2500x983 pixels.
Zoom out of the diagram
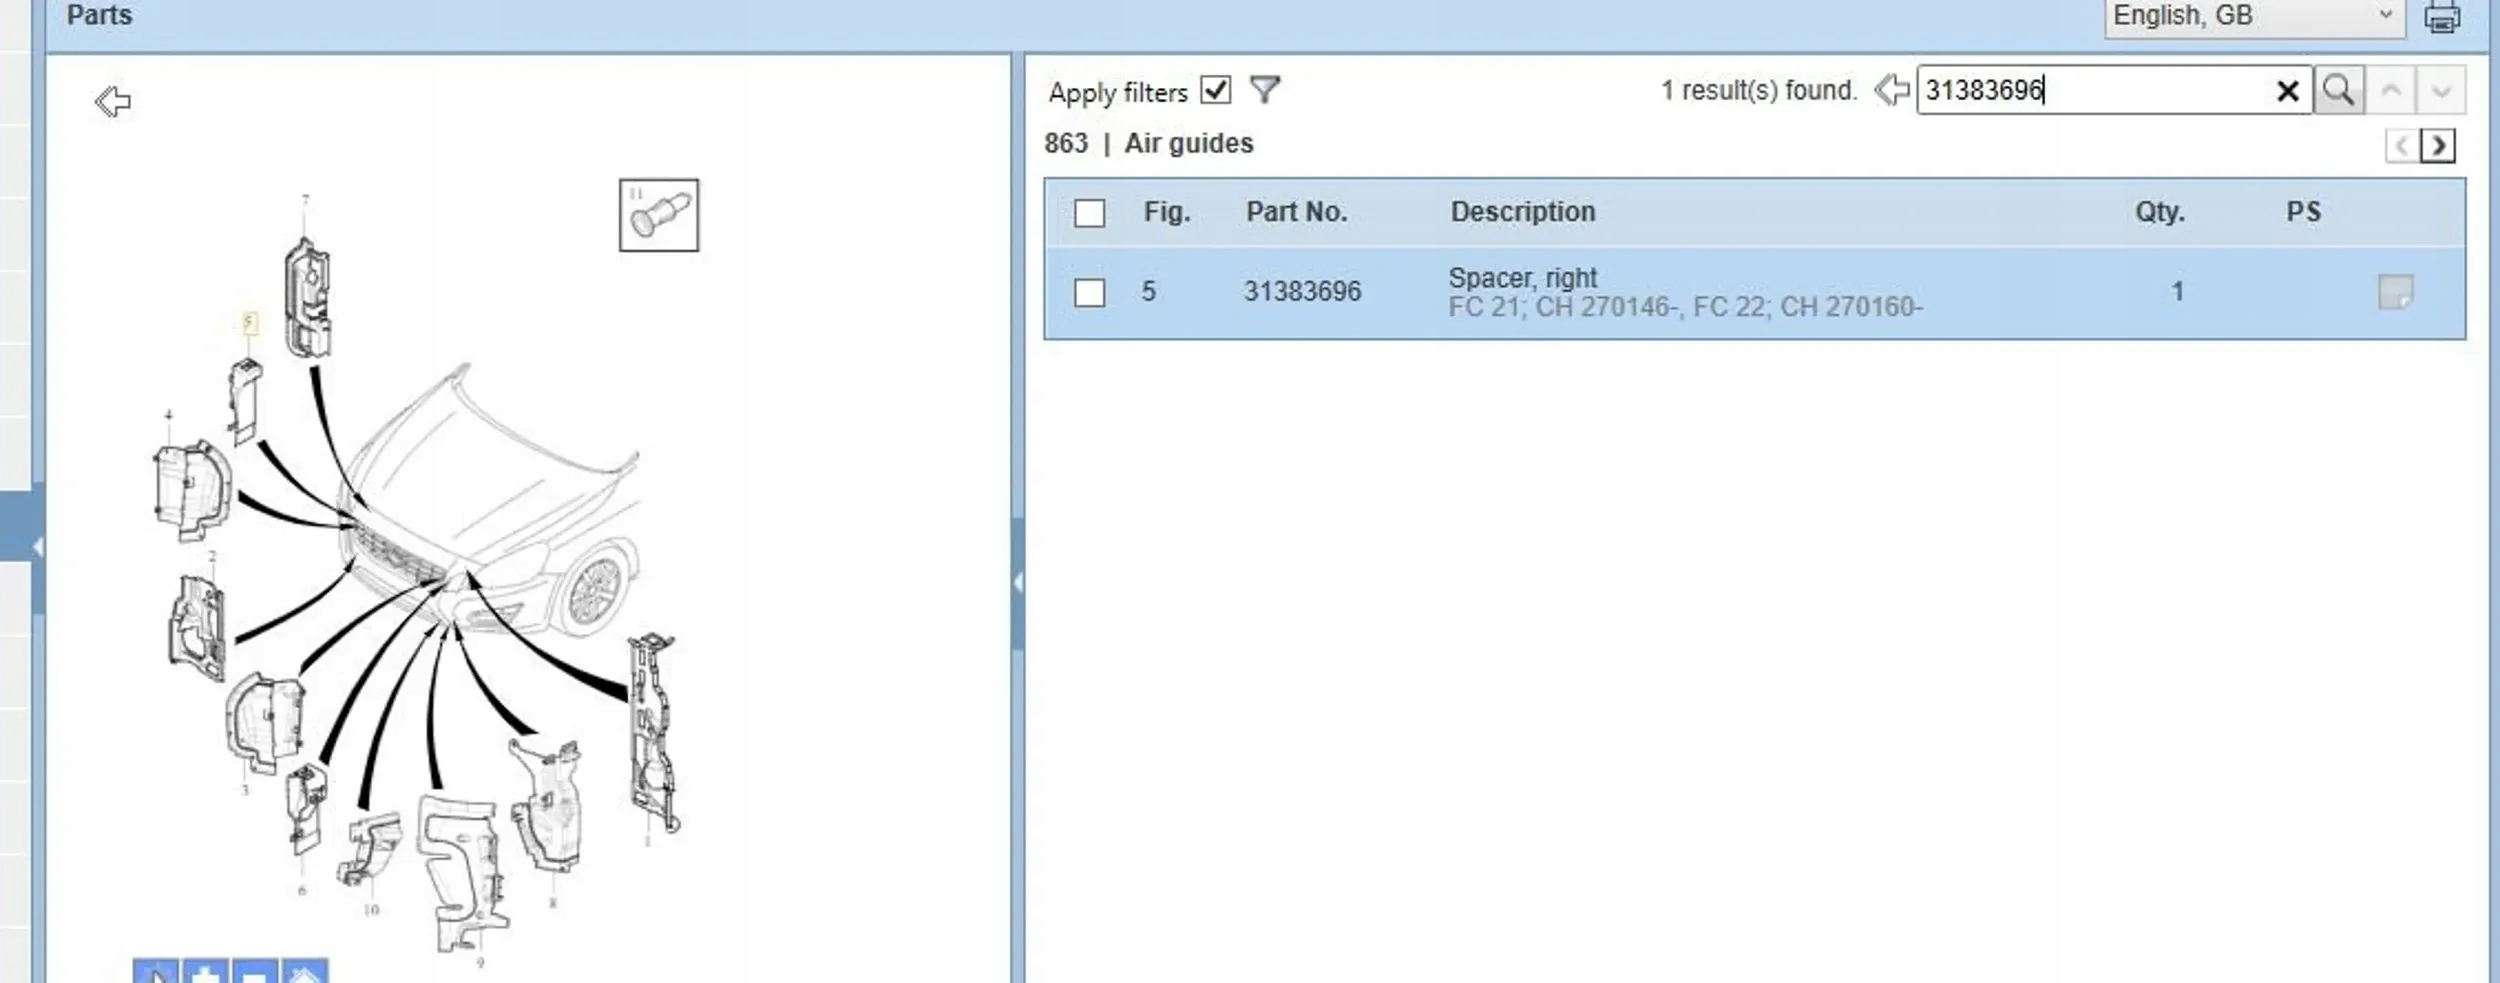(x=255, y=972)
